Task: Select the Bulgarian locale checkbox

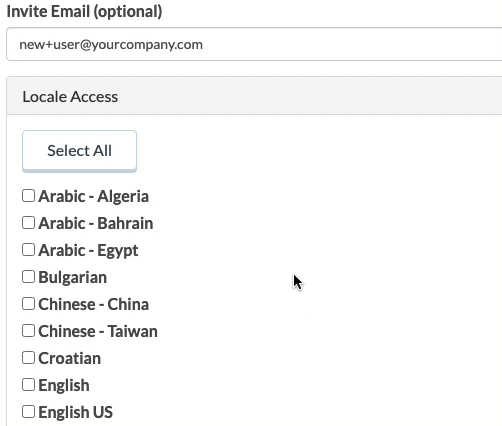Action: click(x=28, y=277)
